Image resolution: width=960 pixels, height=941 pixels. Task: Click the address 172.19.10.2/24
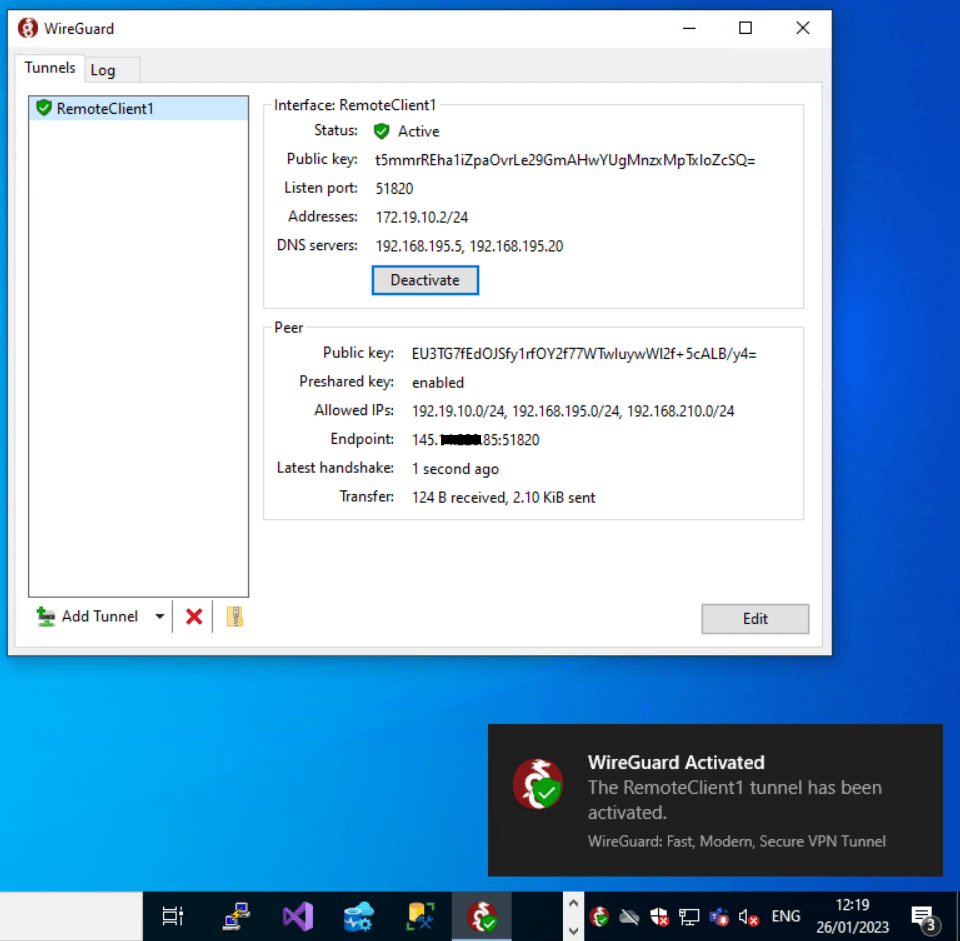pyautogui.click(x=422, y=217)
